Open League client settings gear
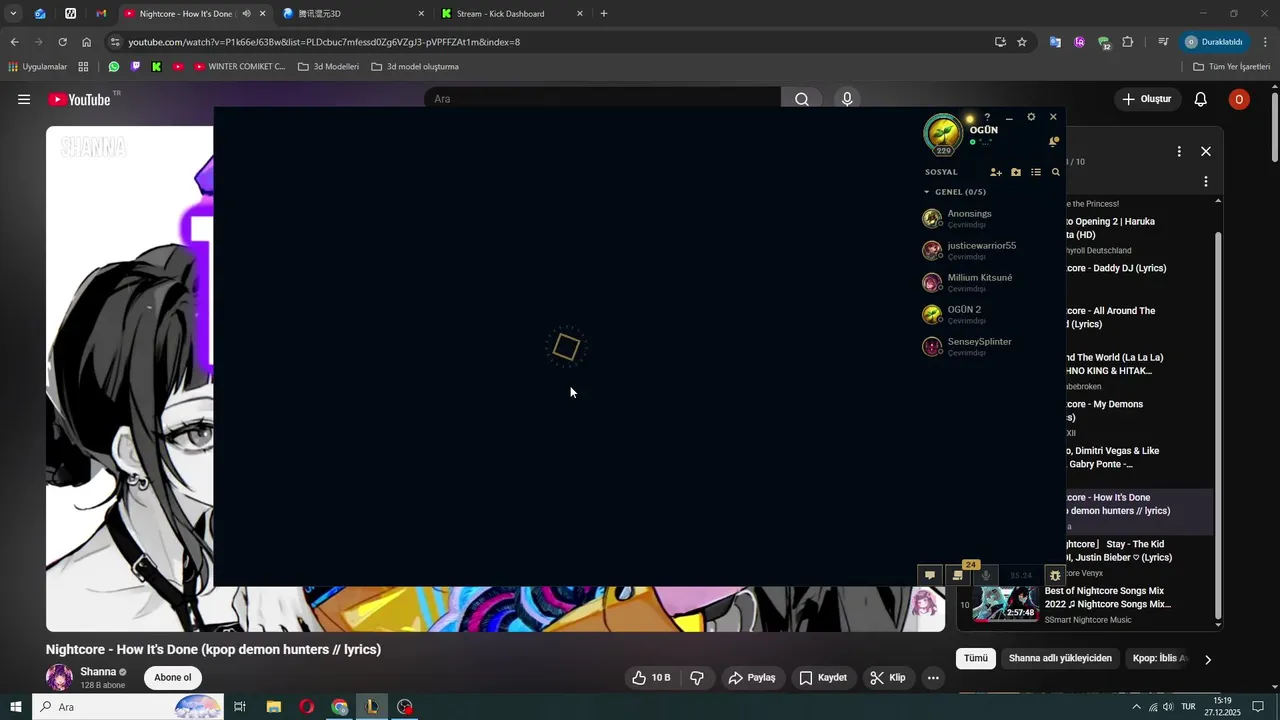The image size is (1280, 720). coord(1031,117)
